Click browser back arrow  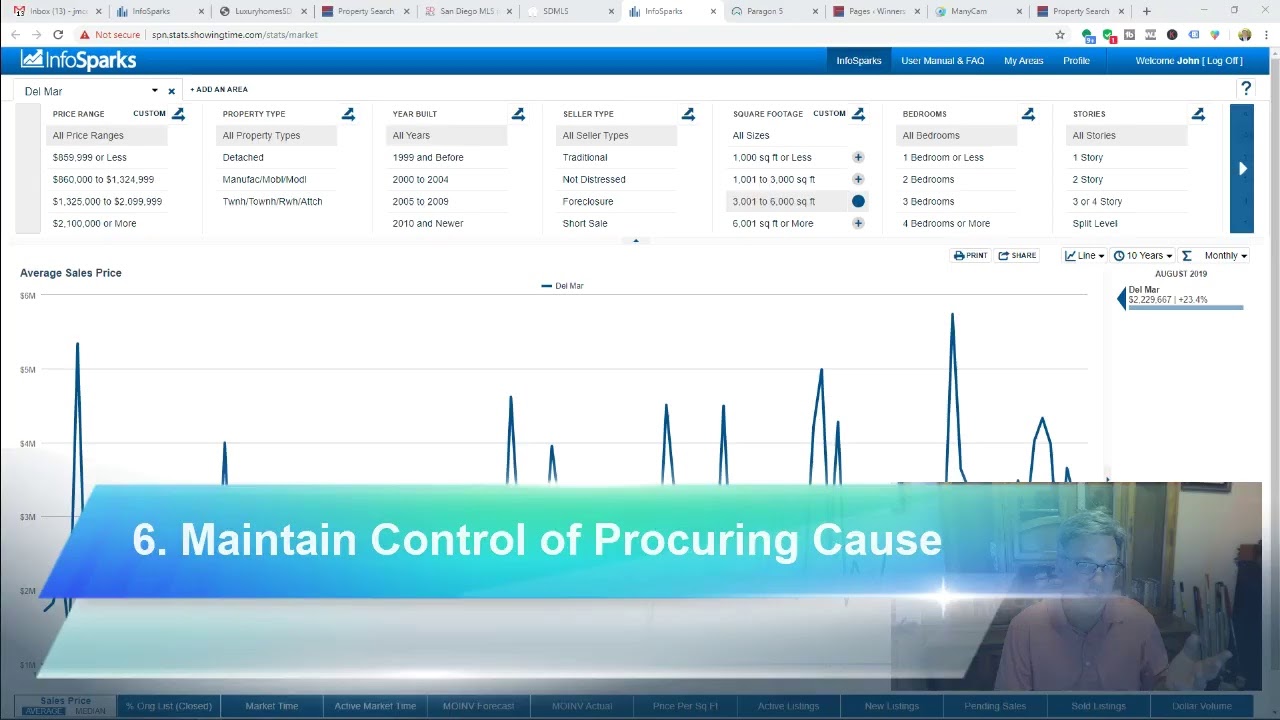(15, 34)
